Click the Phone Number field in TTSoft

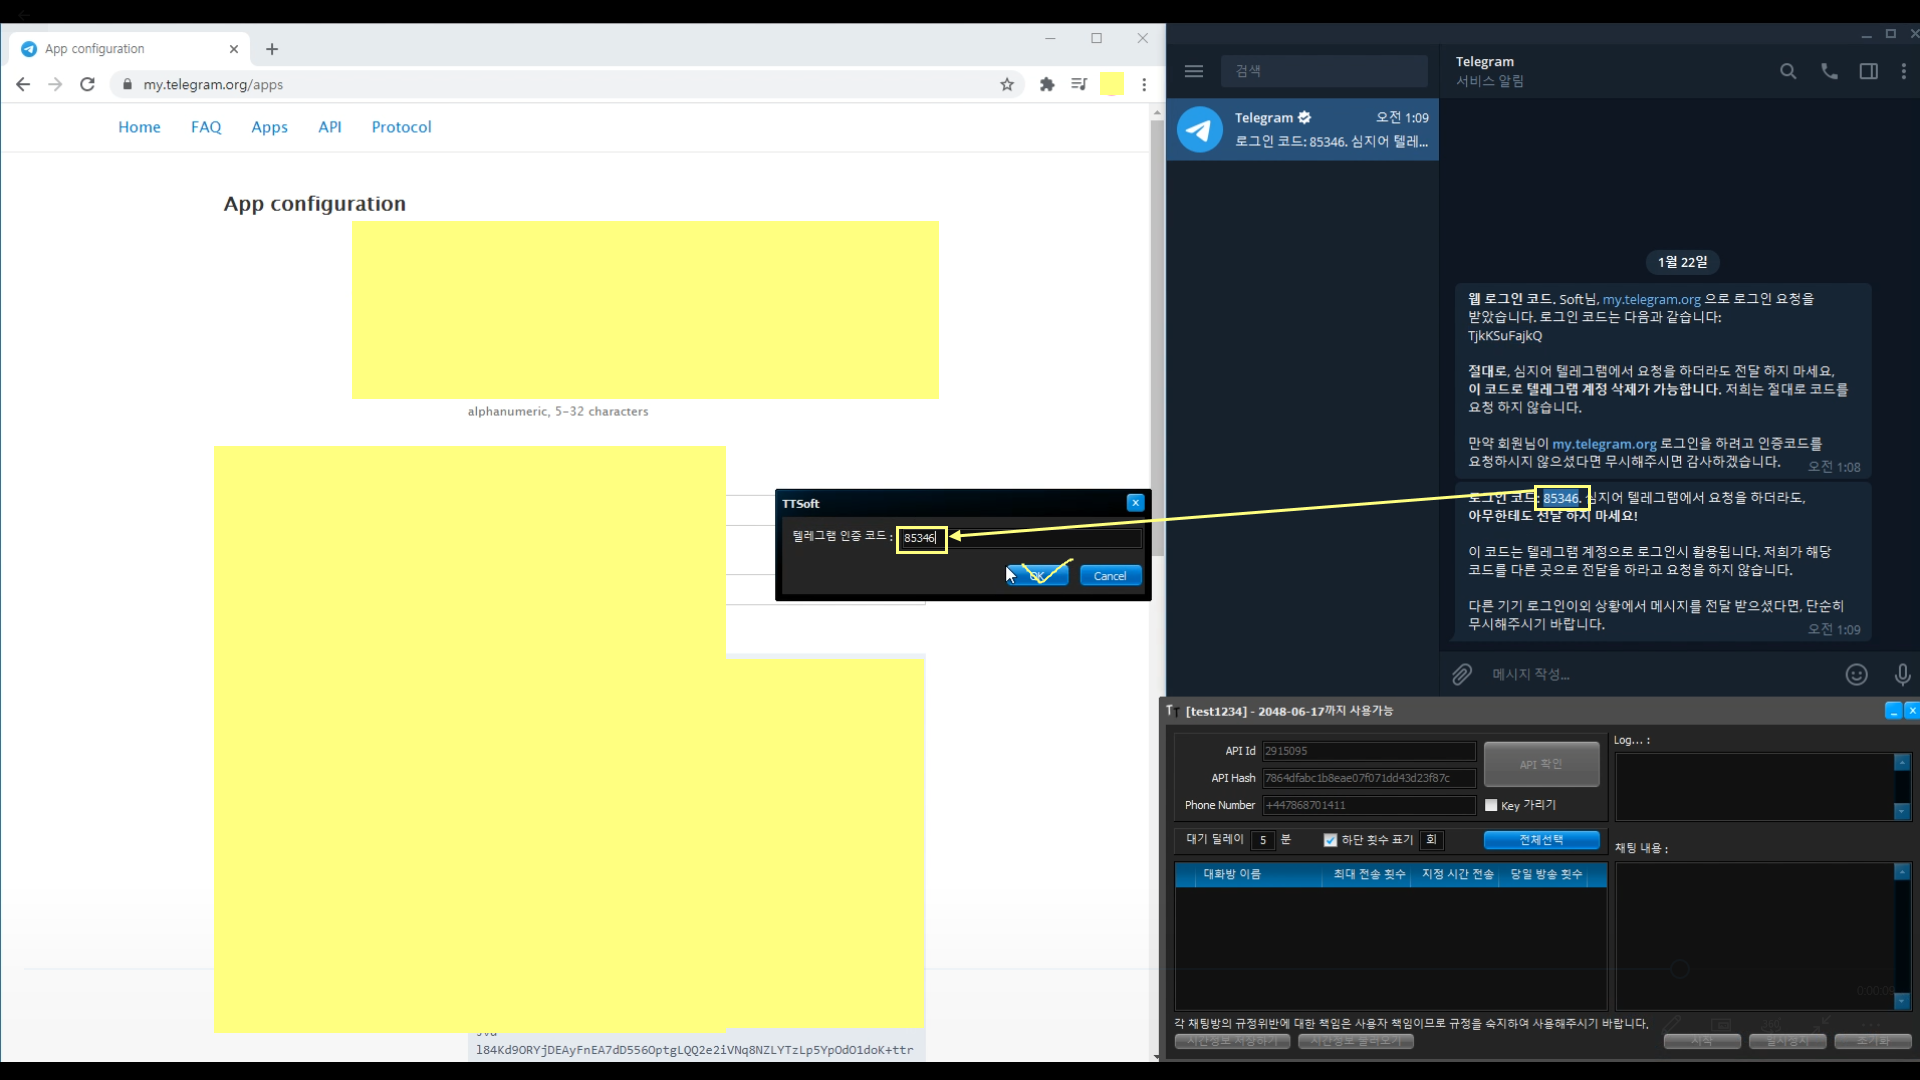coord(1369,805)
